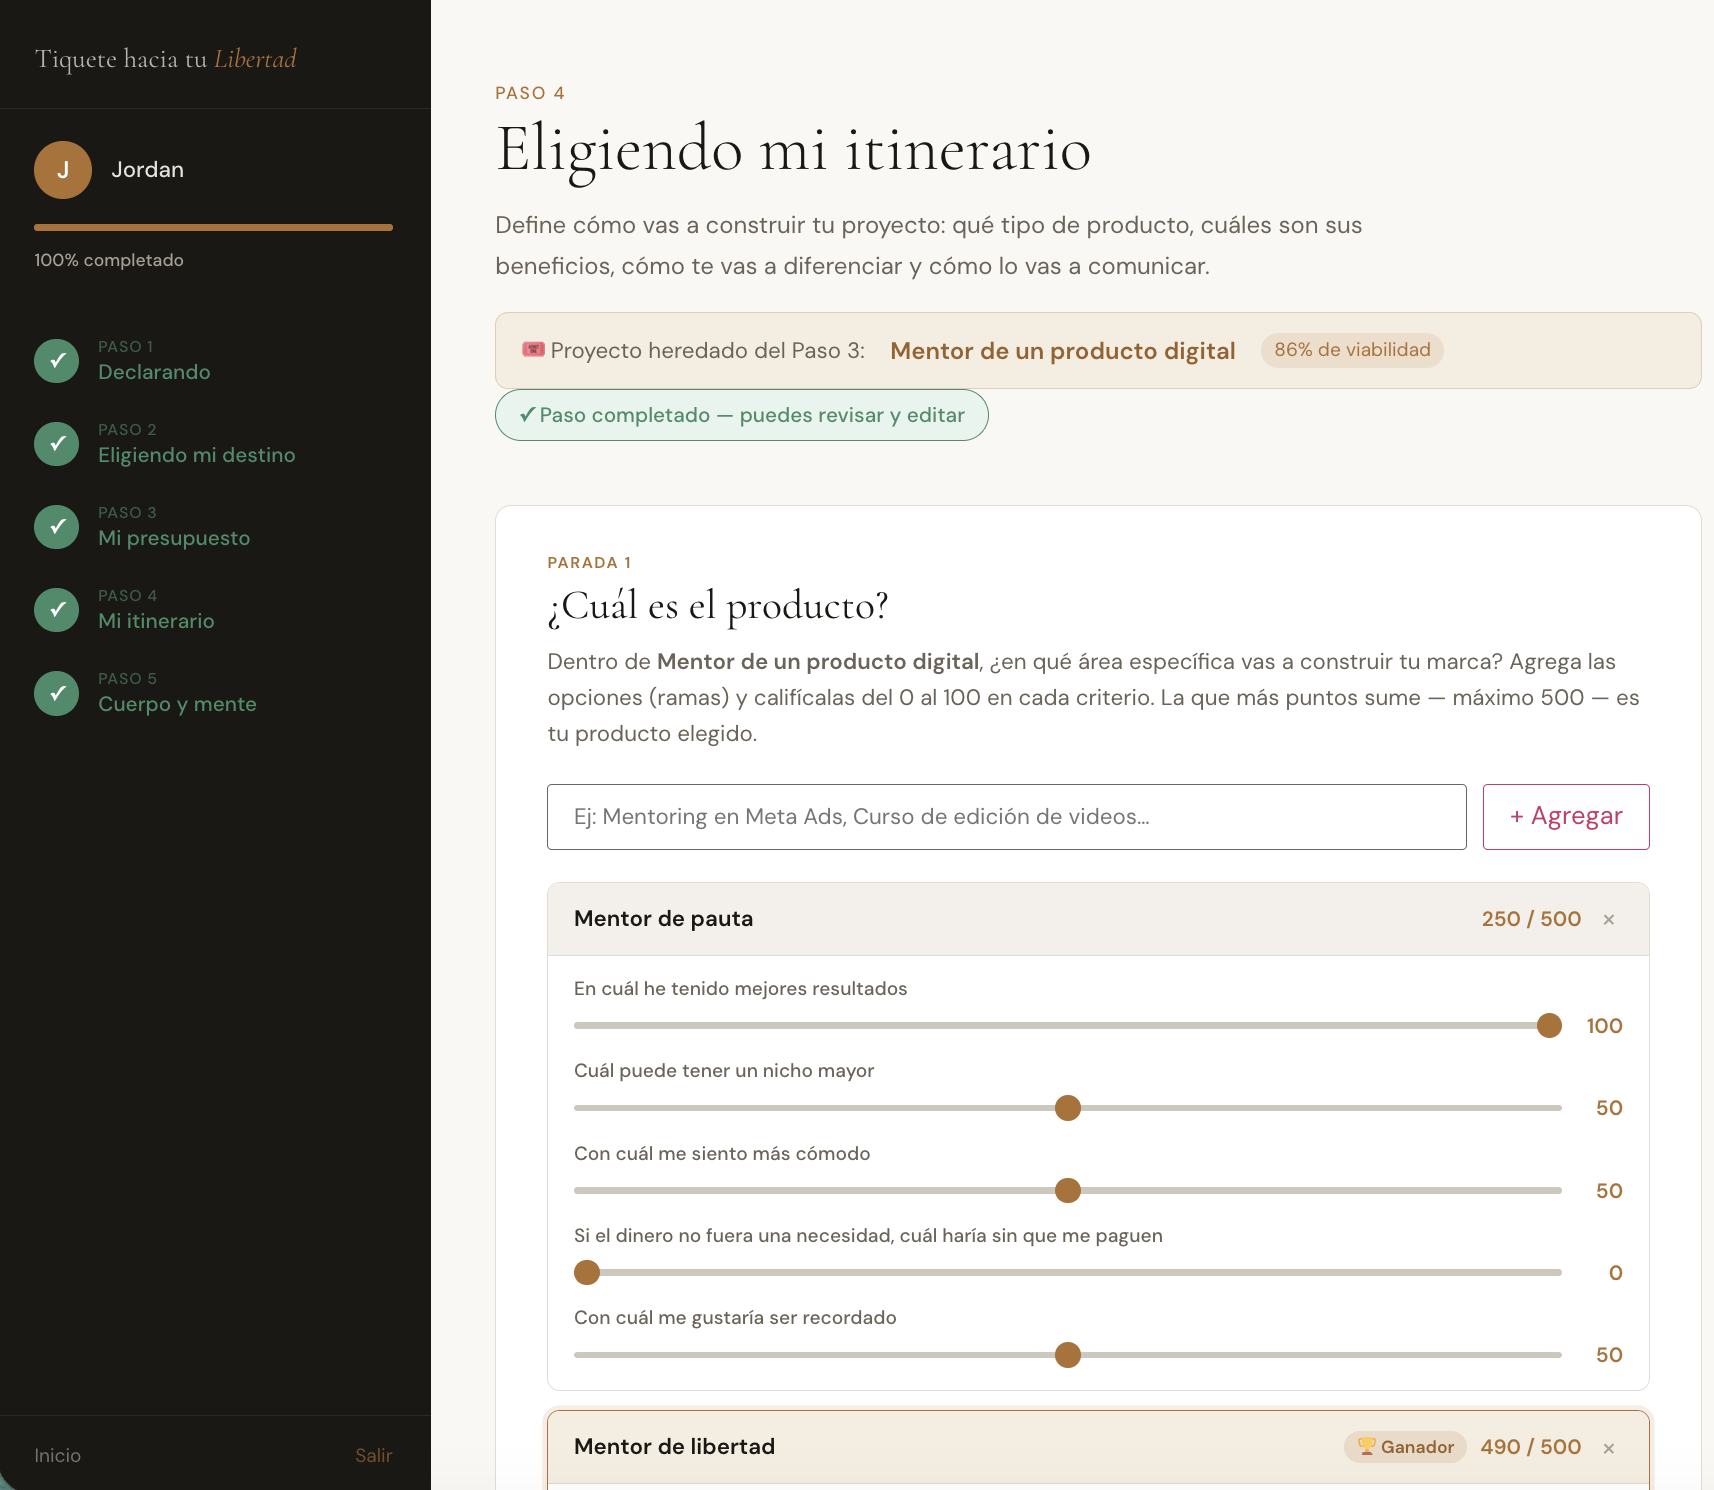Click the nicho mayor slider handle
Viewport: 1714px width, 1490px height.
[x=1068, y=1108]
